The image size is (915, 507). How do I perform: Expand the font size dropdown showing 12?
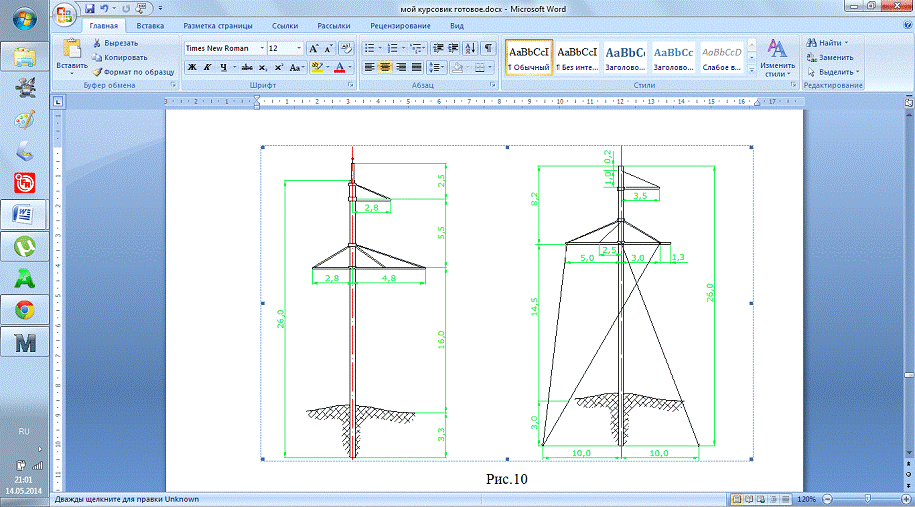(x=299, y=48)
